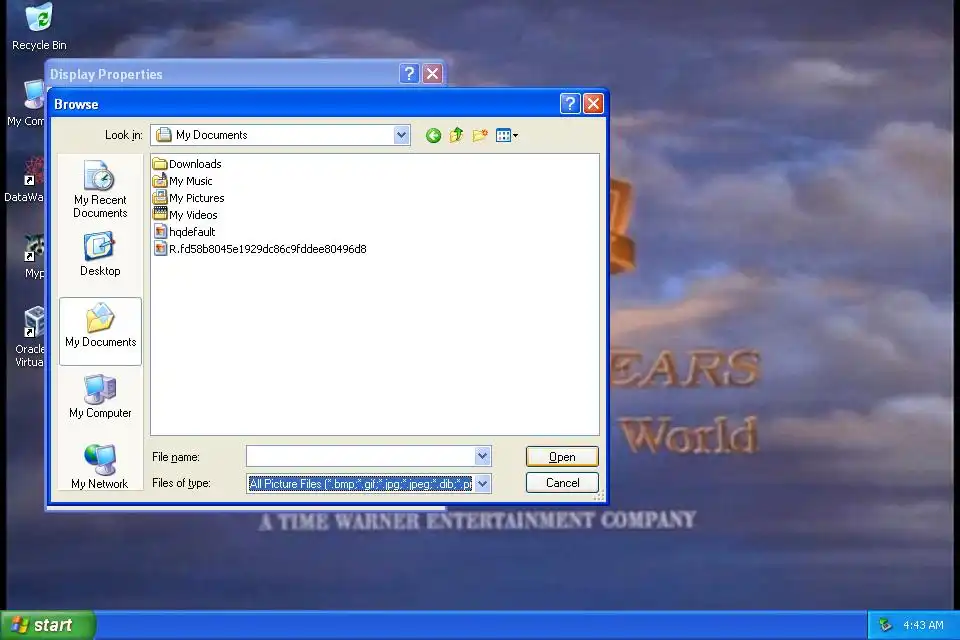Select My Computer in the places bar
This screenshot has width=960, height=640.
[x=100, y=397]
